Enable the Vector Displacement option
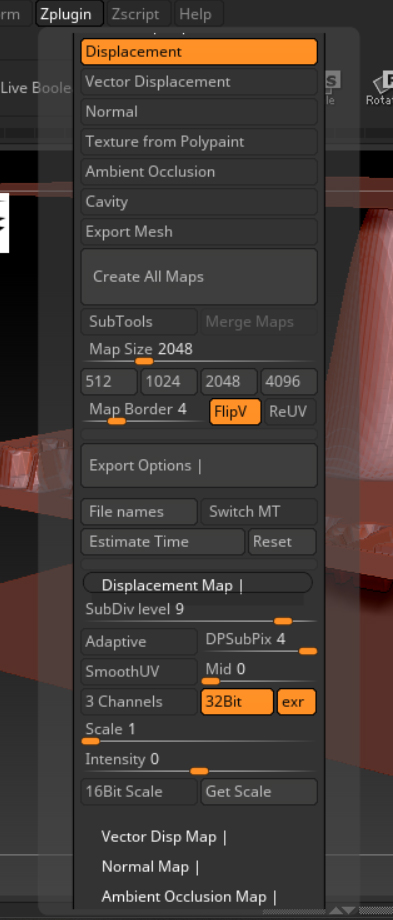Image resolution: width=393 pixels, height=920 pixels. [199, 82]
